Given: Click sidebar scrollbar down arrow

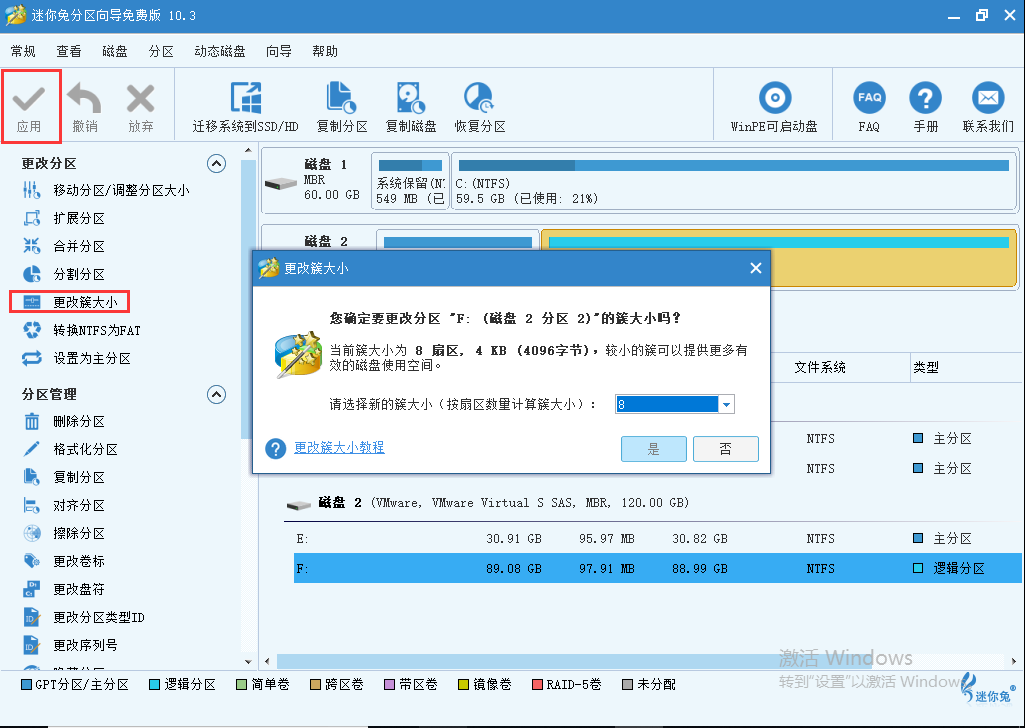Looking at the screenshot, I should (248, 662).
